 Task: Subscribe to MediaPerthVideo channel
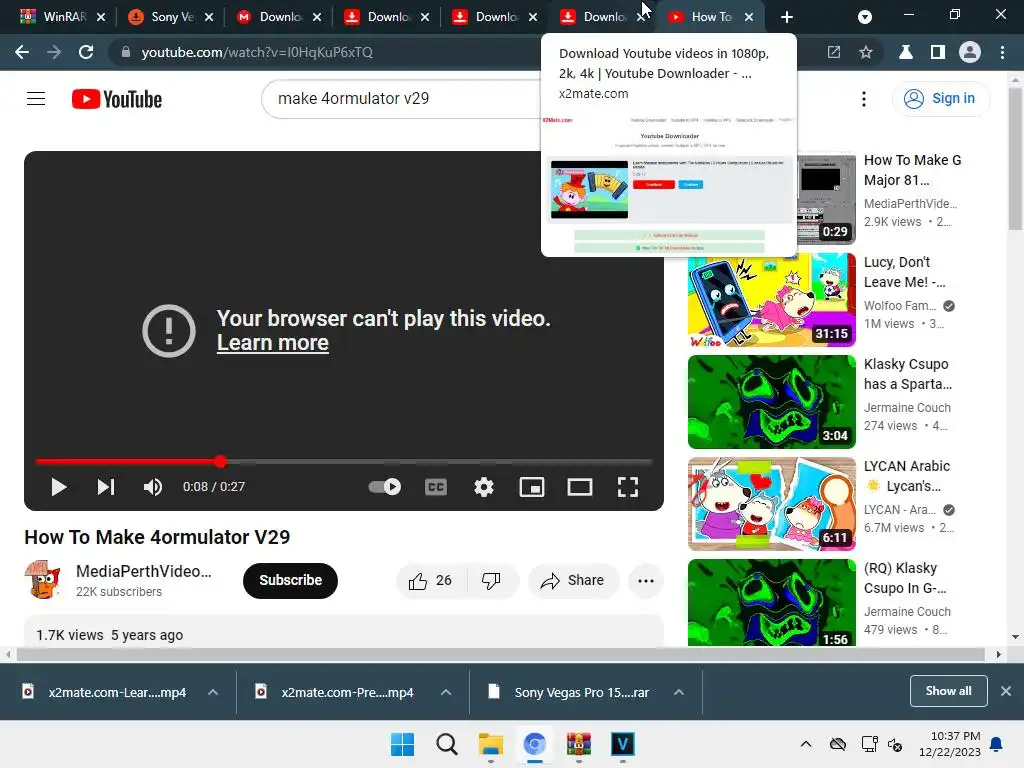pyautogui.click(x=291, y=581)
